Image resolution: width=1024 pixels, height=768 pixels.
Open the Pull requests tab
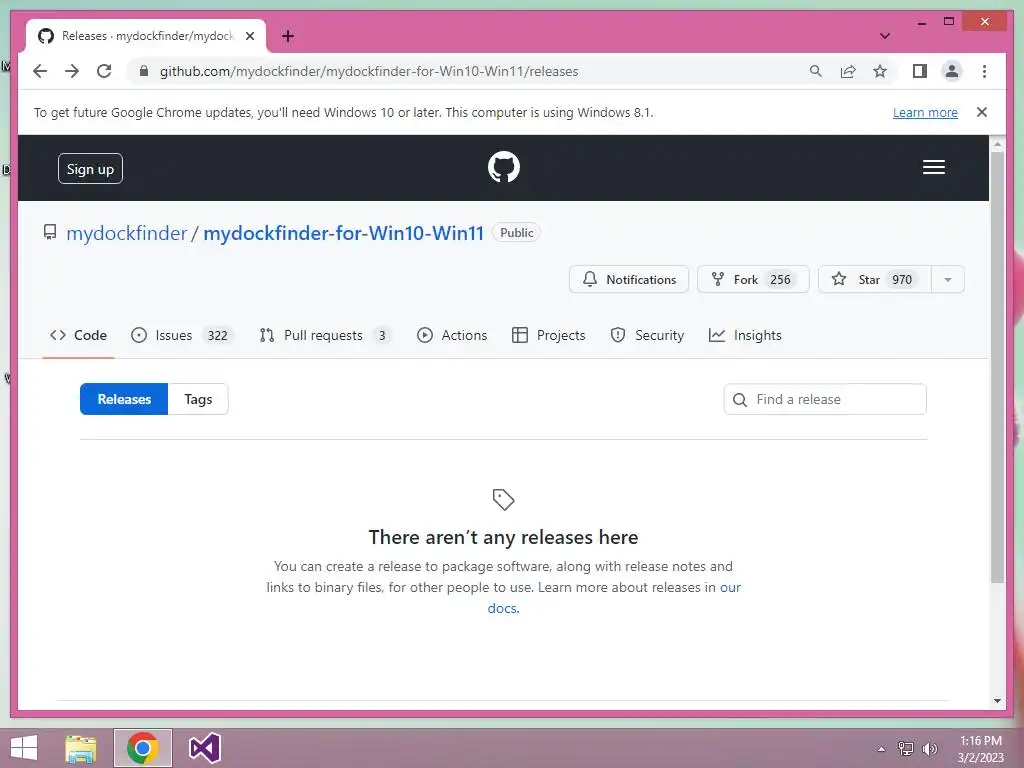[325, 335]
